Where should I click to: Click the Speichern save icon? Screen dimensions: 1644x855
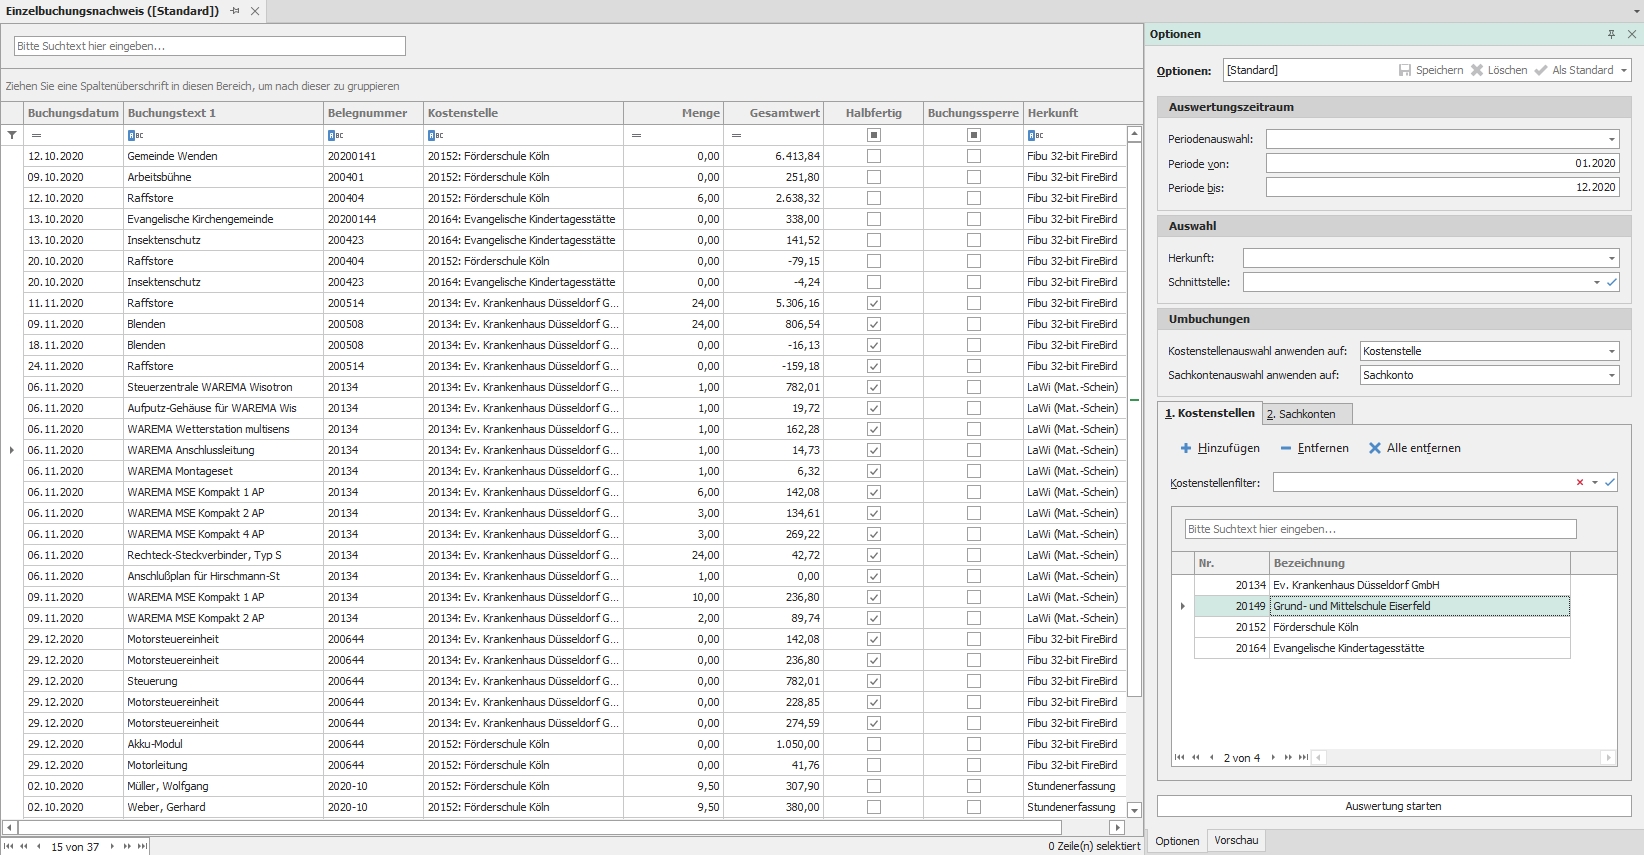pyautogui.click(x=1405, y=70)
